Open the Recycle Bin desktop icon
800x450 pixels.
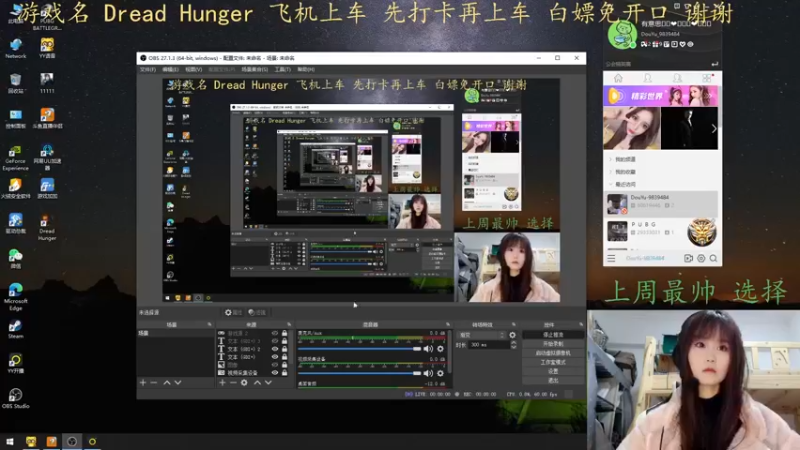15,84
